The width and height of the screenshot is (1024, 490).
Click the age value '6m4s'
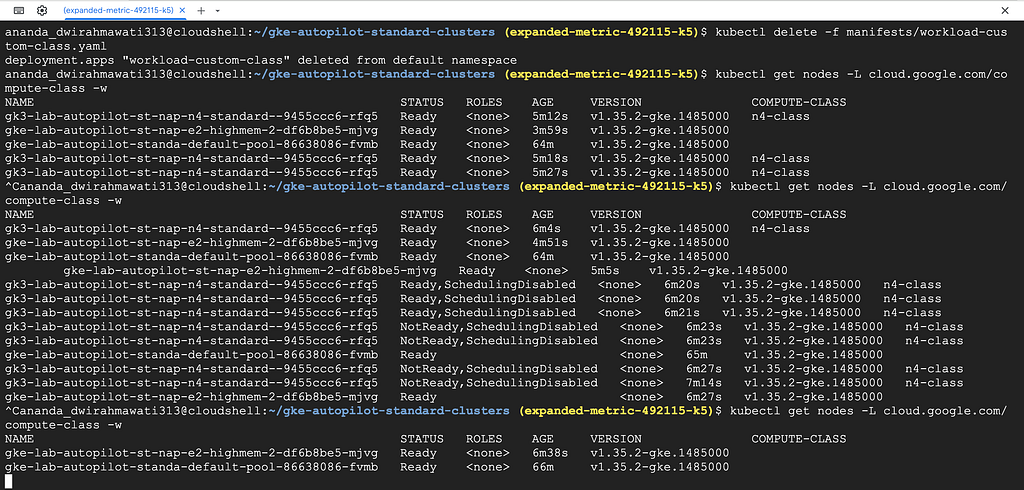click(x=547, y=229)
